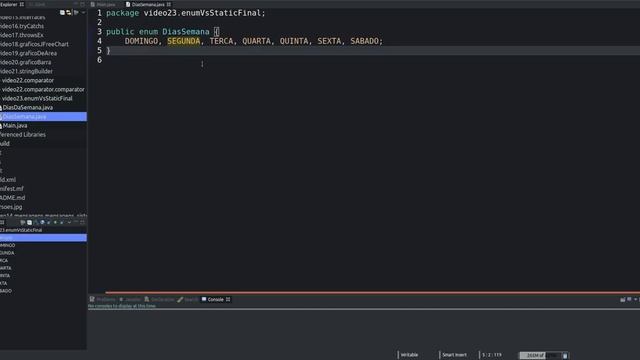Run garbage collector trash icon
640x360 pixels.
coord(565,356)
